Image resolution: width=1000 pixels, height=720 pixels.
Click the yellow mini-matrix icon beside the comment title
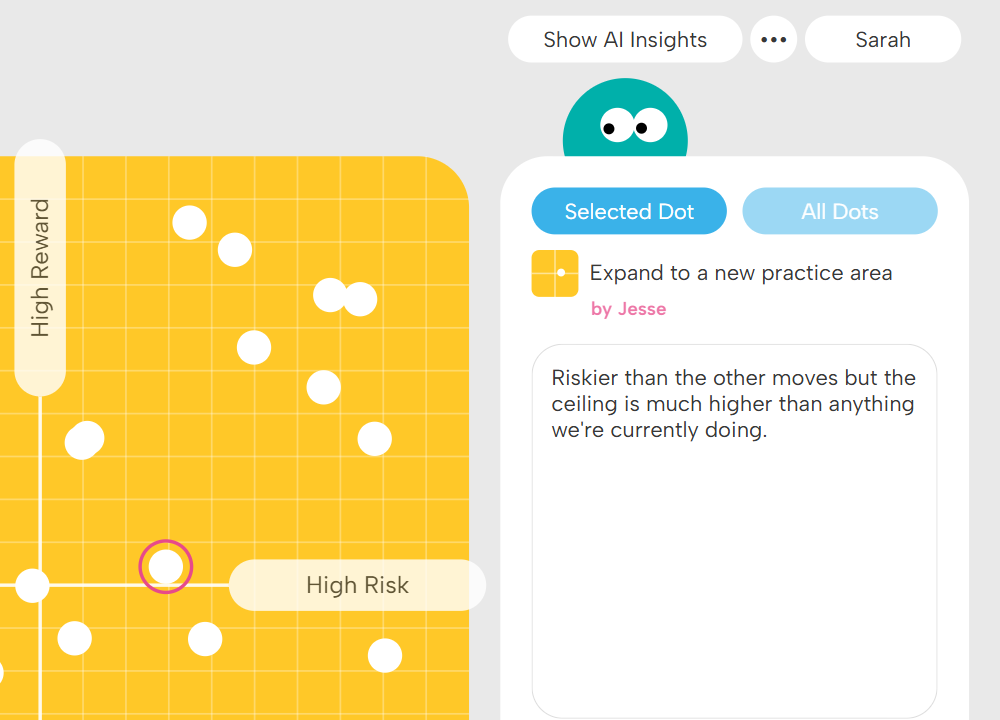(x=555, y=273)
